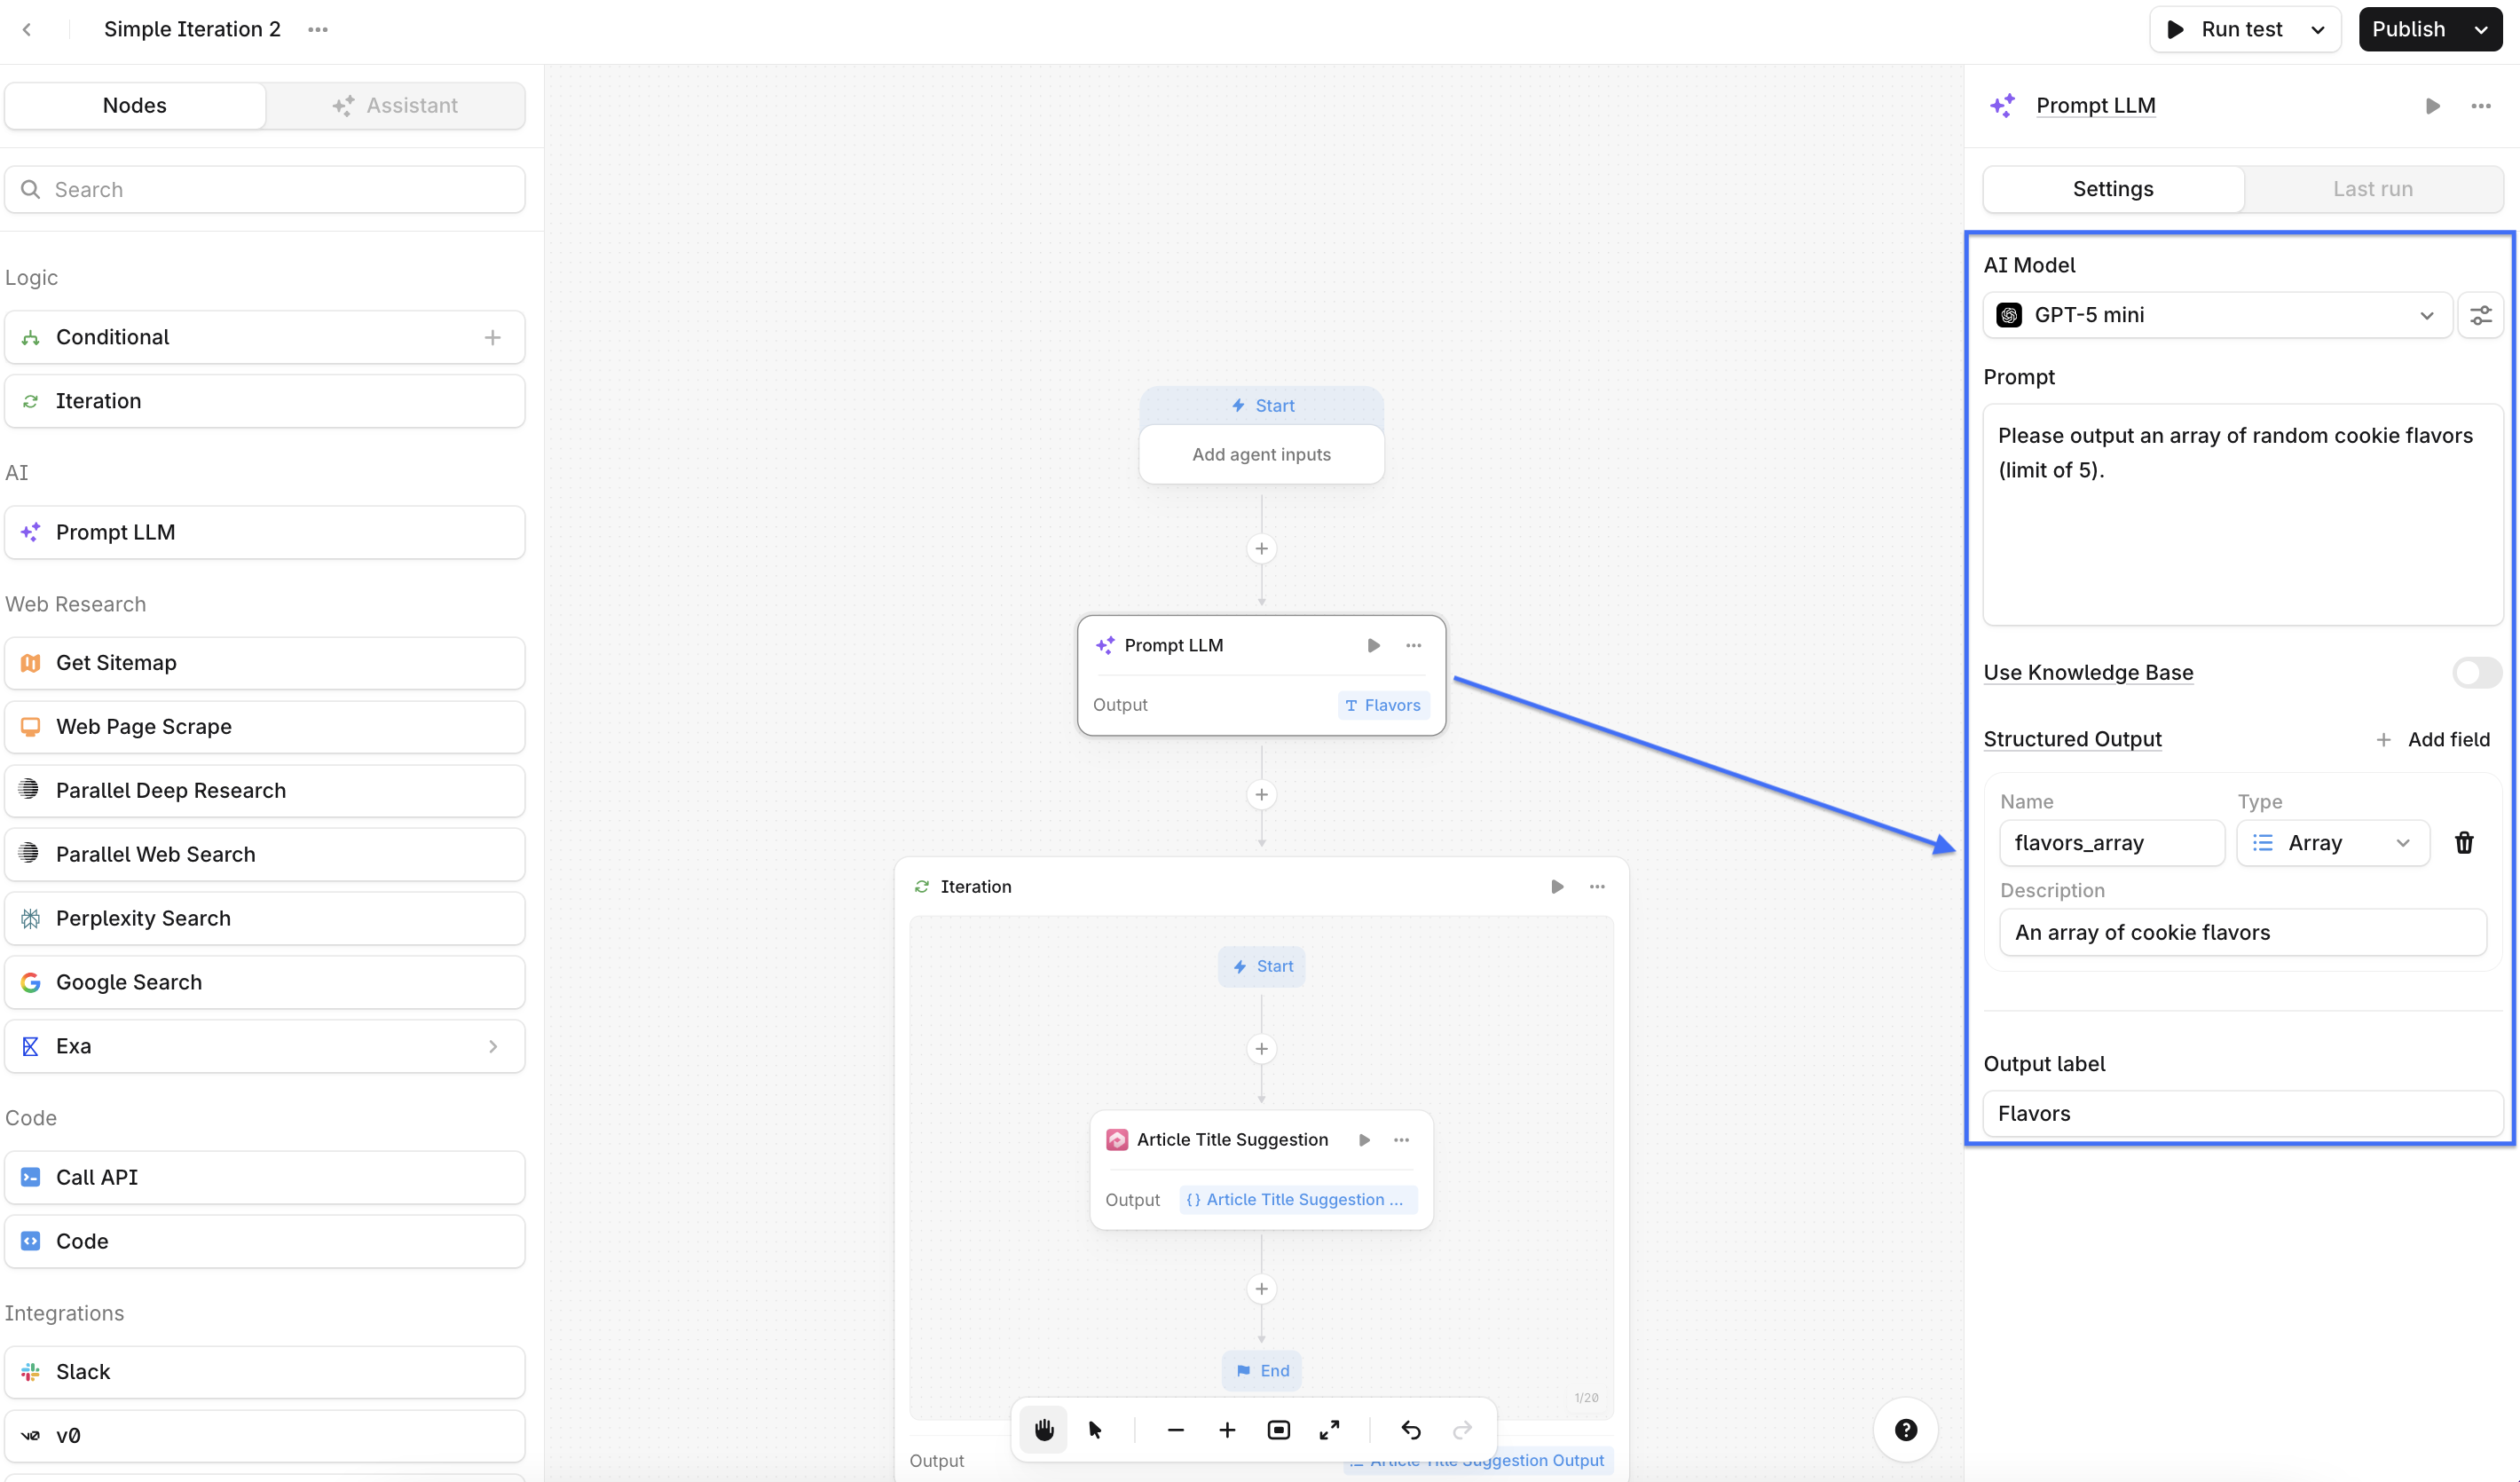
Task: Select the hand pan tool
Action: (x=1044, y=1430)
